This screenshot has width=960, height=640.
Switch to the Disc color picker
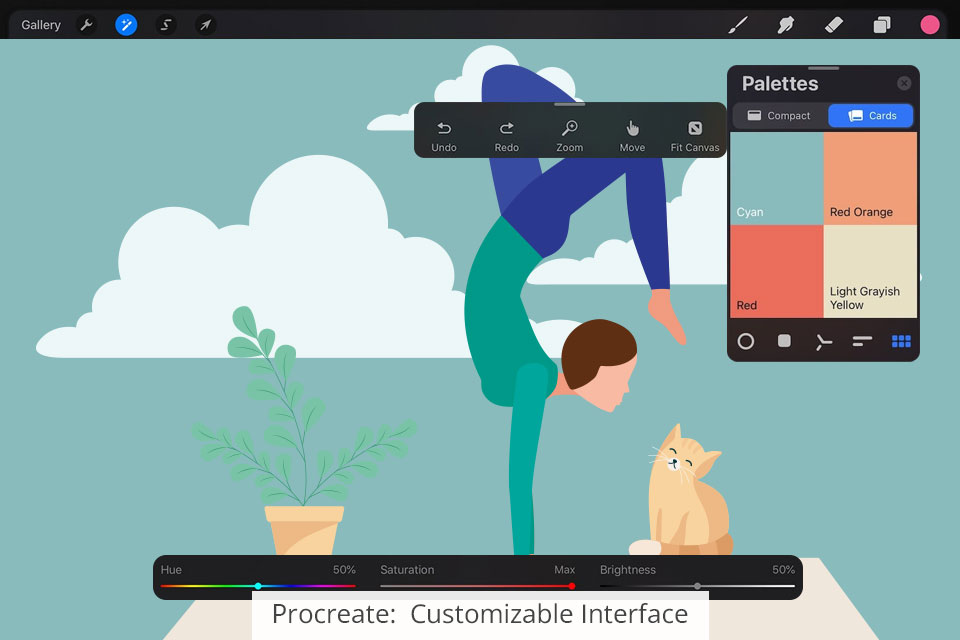[x=746, y=341]
